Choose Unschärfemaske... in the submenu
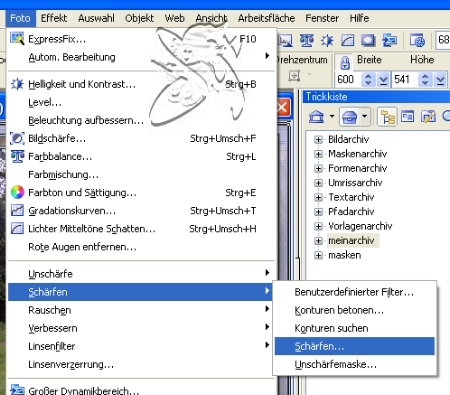Screen dimensions: 450x395 click(355, 364)
